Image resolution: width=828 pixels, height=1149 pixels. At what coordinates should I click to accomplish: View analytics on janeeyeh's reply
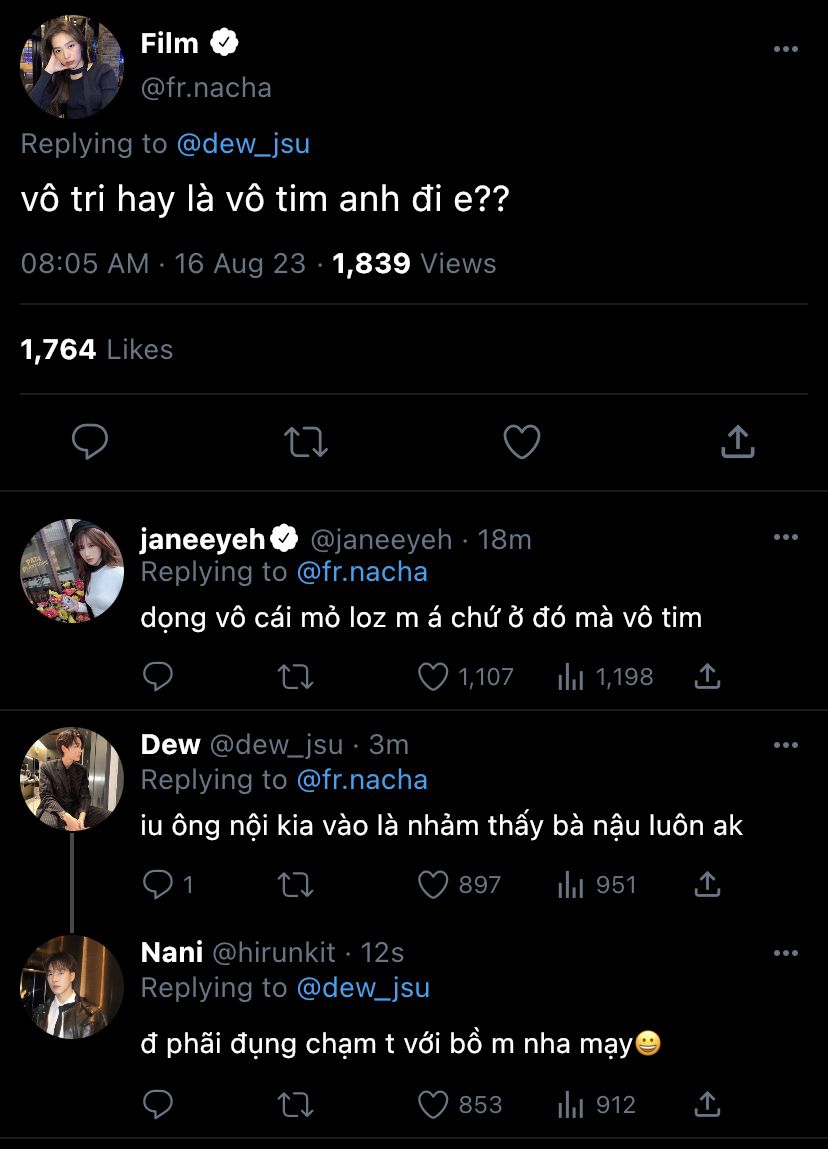(x=571, y=677)
